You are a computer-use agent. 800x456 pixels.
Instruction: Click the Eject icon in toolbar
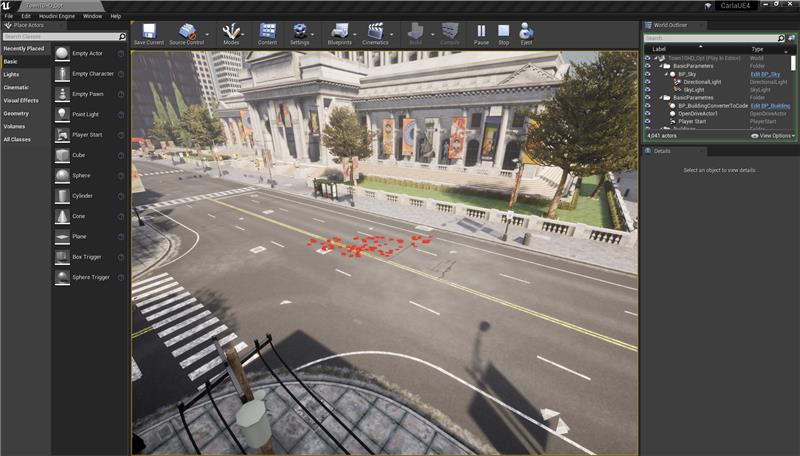coord(525,31)
